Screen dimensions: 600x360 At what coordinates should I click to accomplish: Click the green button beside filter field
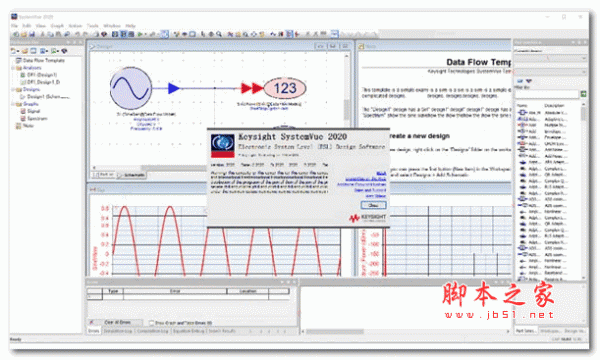pyautogui.click(x=584, y=94)
